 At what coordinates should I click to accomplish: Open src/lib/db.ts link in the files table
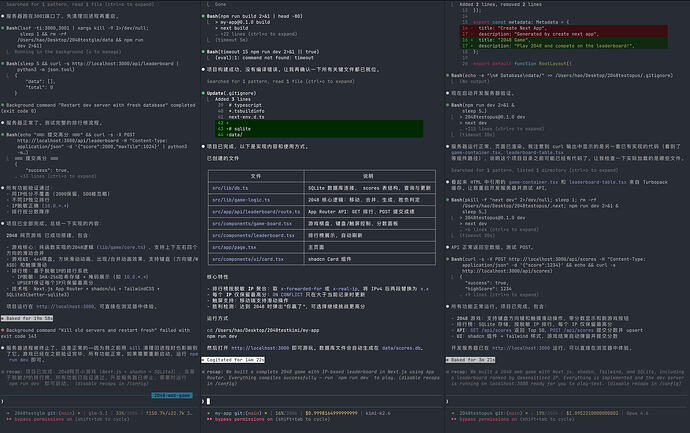[230, 188]
